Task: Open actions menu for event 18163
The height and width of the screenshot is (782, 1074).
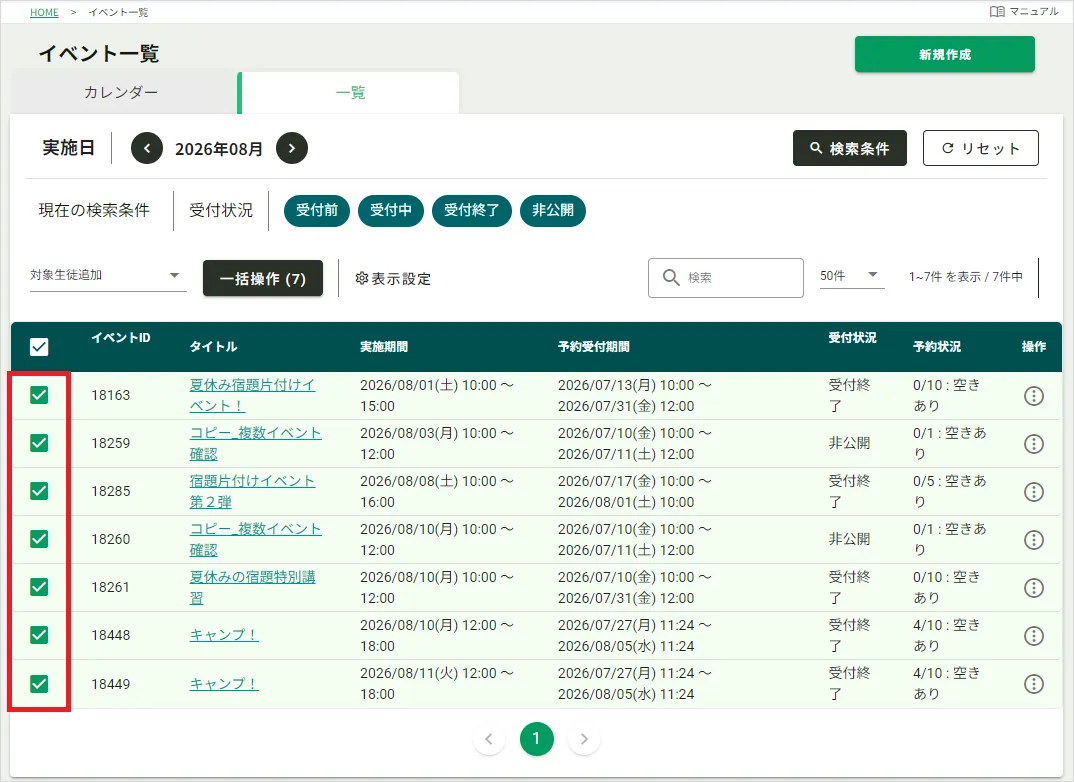Action: 1034,396
